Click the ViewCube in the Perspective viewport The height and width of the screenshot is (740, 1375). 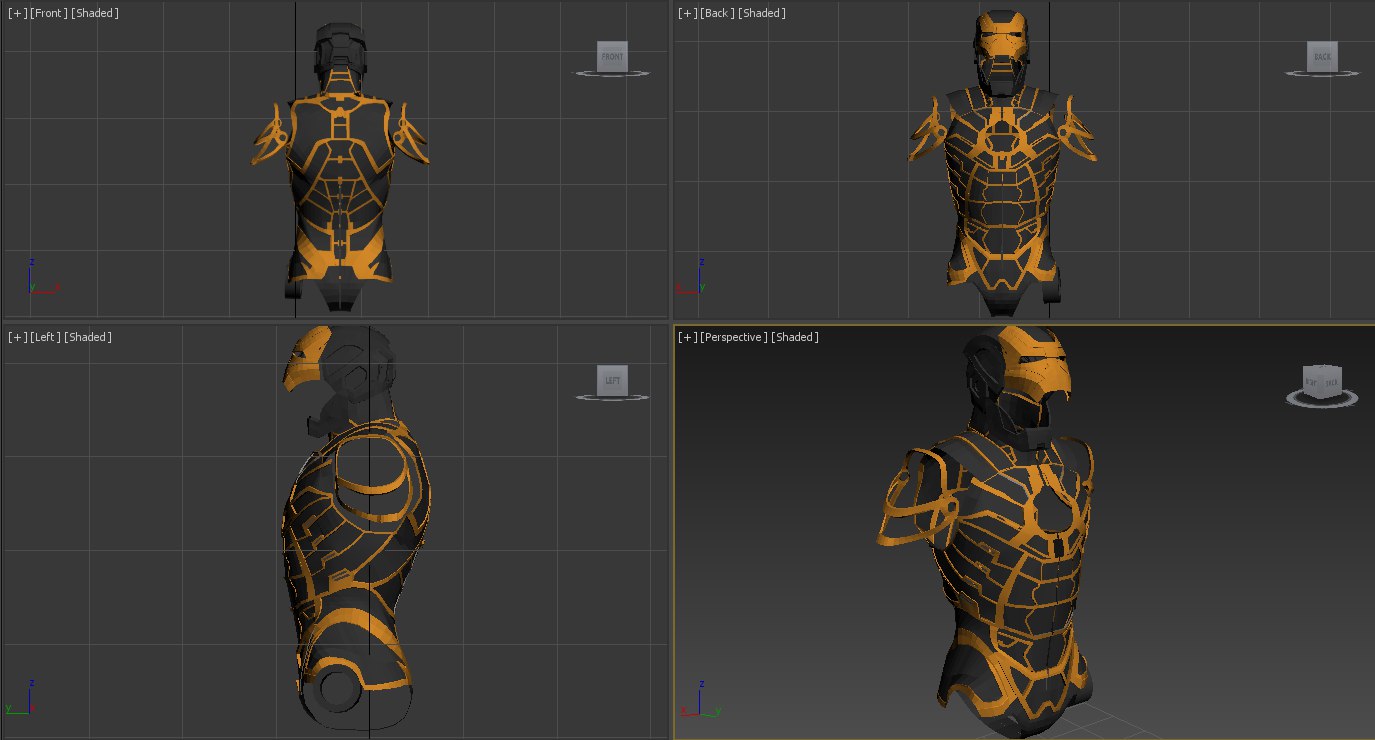(1322, 381)
